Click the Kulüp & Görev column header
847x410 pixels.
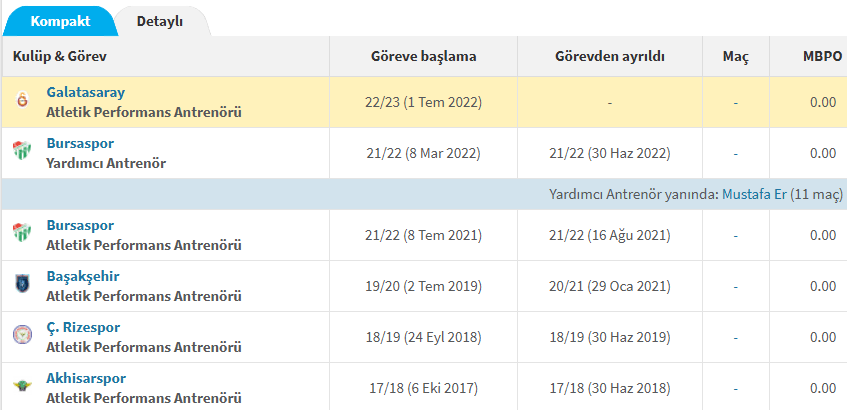click(60, 57)
